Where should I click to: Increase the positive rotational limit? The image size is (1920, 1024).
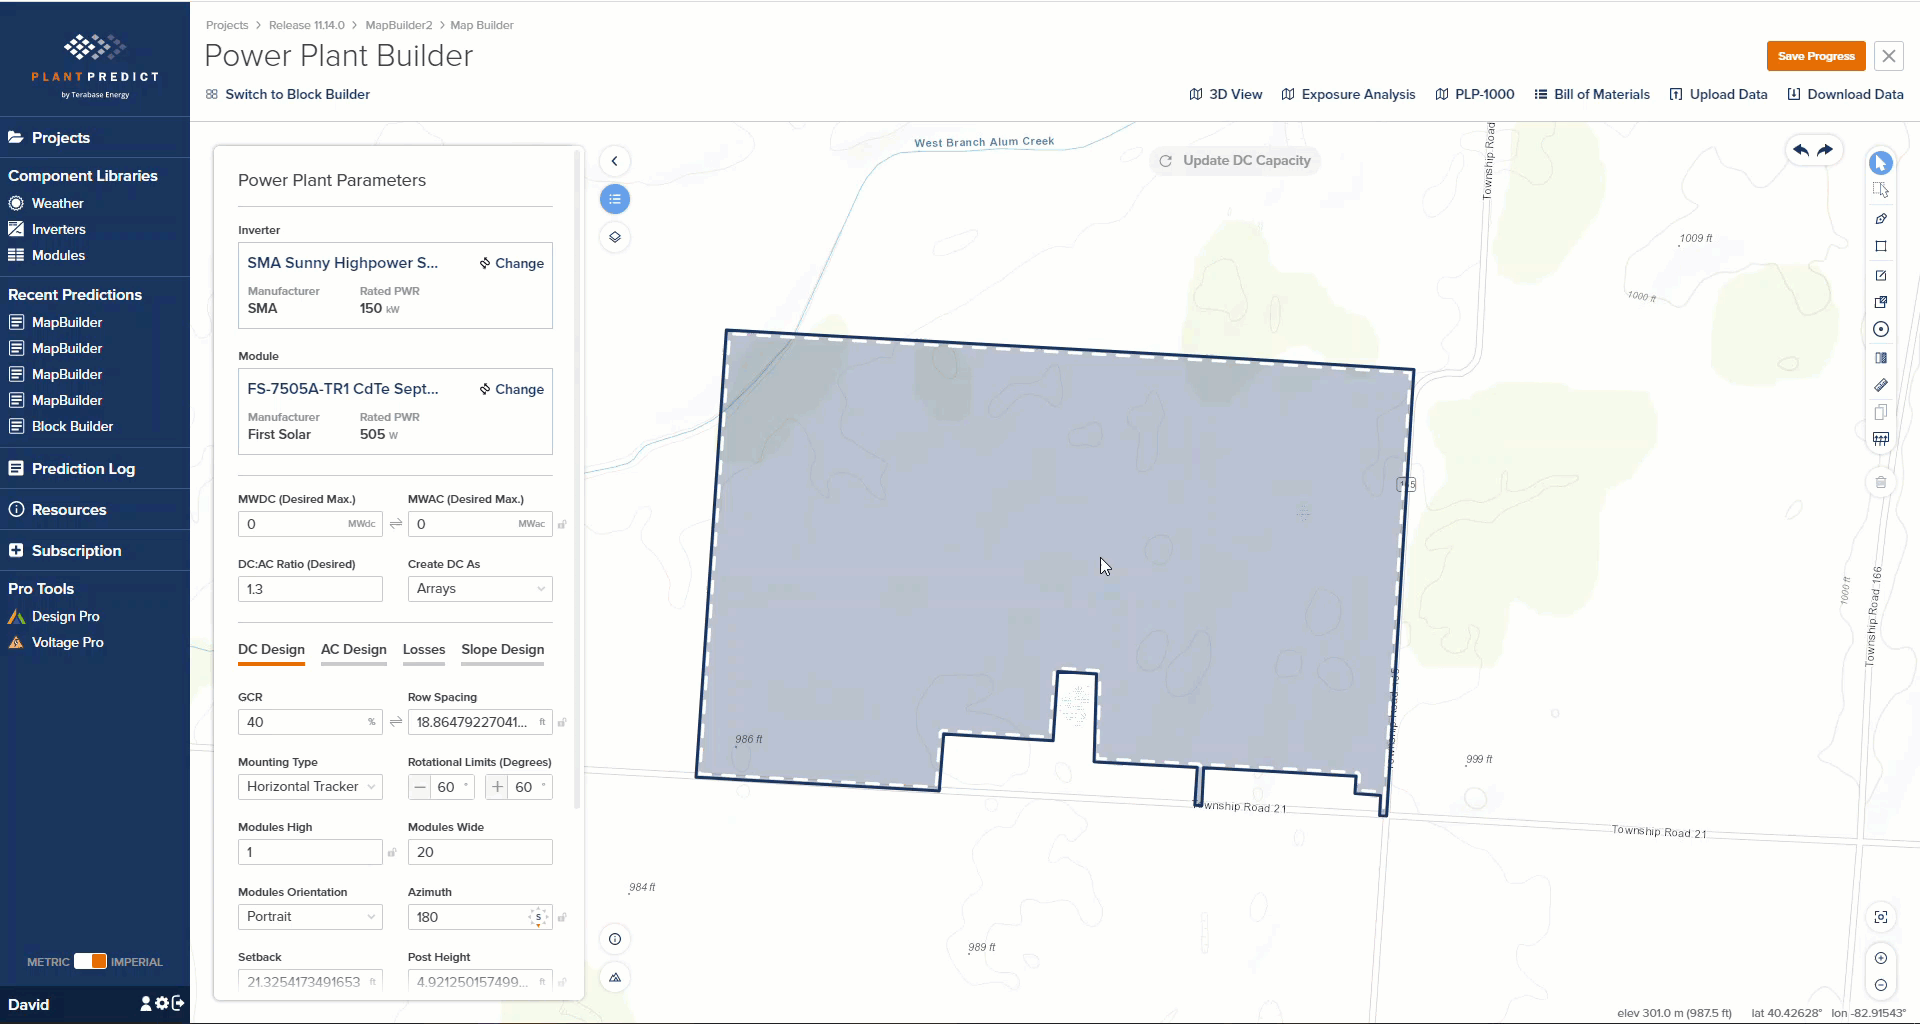click(497, 787)
